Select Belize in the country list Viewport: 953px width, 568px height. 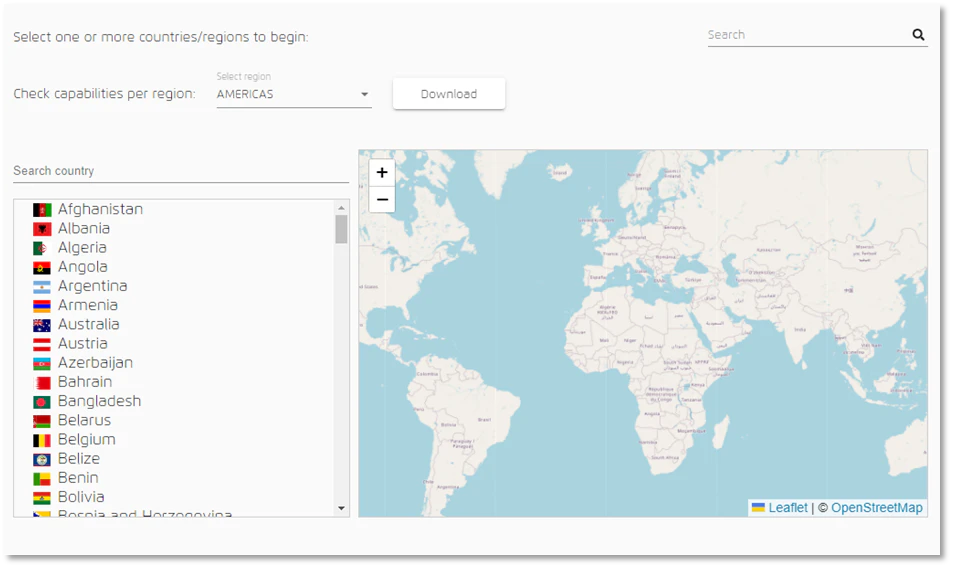[x=79, y=459]
